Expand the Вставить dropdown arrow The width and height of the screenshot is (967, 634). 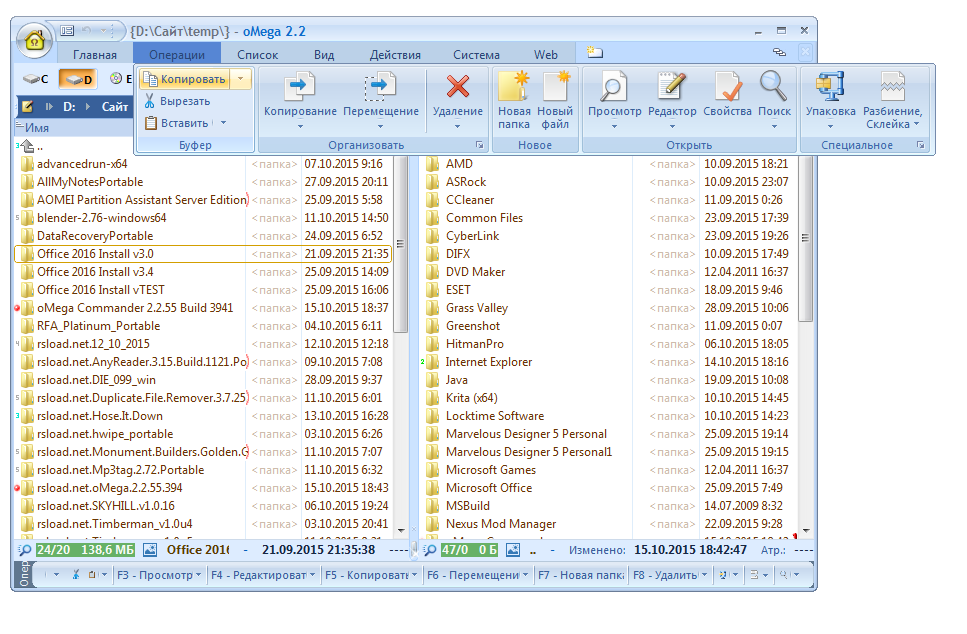click(223, 123)
